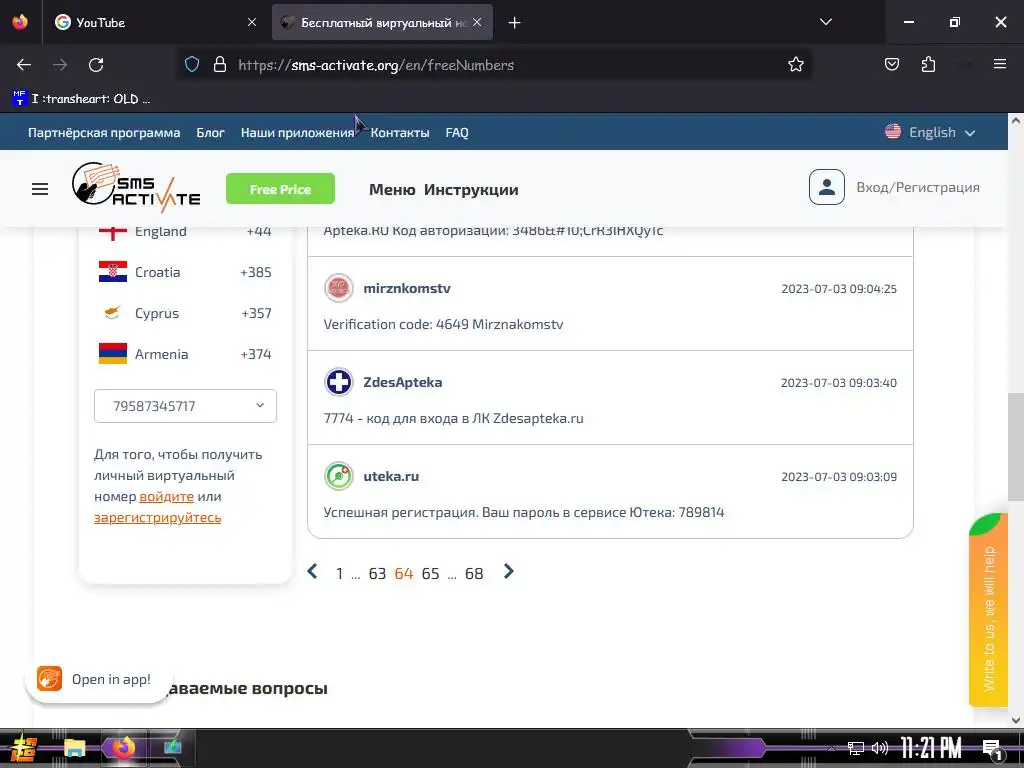Screen dimensions: 1024x768
Task: Open the FAQ menu item
Action: point(457,133)
